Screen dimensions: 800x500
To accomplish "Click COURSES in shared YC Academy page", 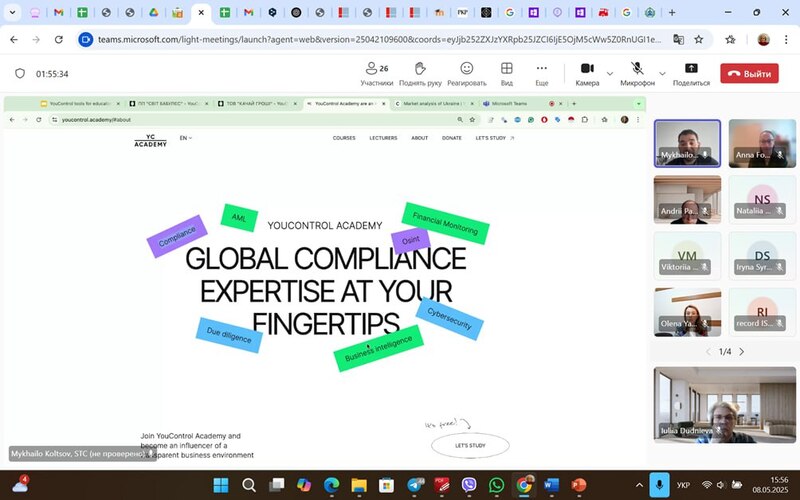I will click(344, 138).
